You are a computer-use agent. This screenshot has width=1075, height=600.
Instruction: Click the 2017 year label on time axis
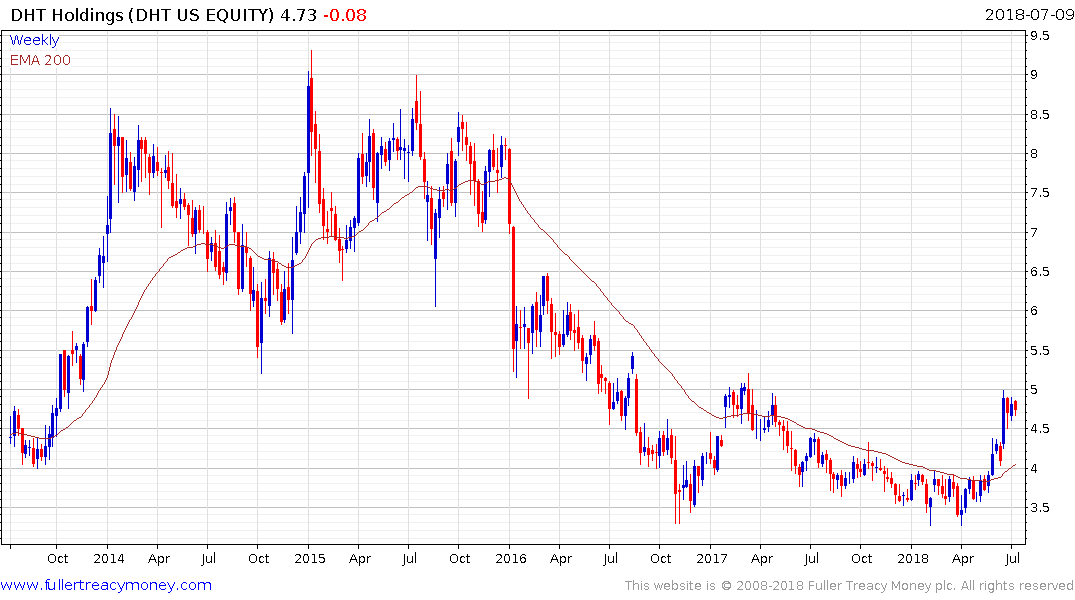click(x=712, y=558)
